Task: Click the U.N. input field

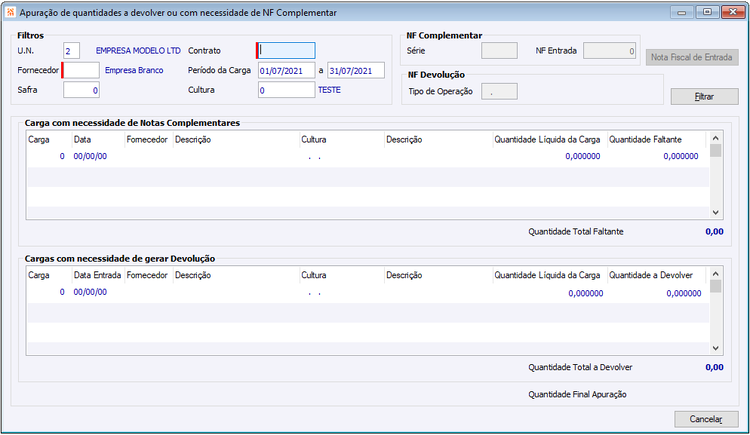Action: 71,51
